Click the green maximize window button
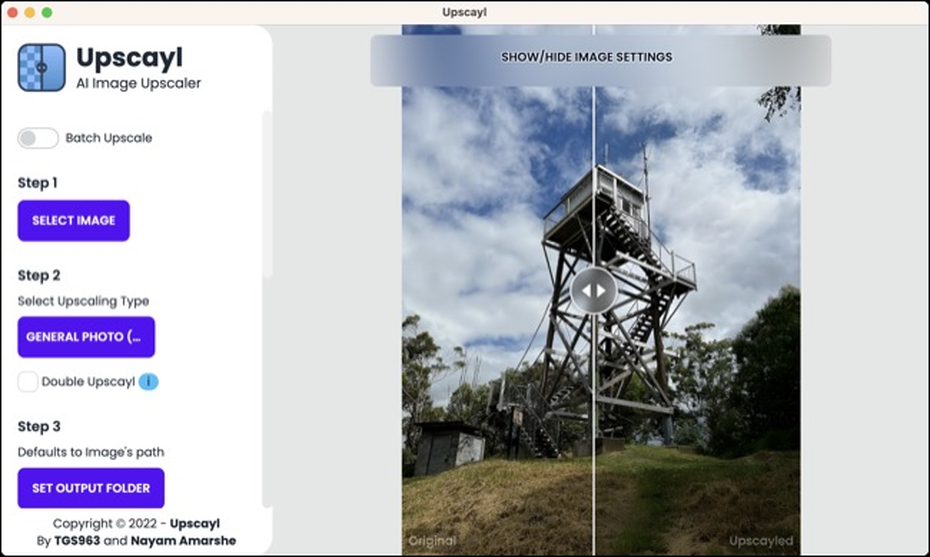This screenshot has height=557, width=930. point(47,12)
